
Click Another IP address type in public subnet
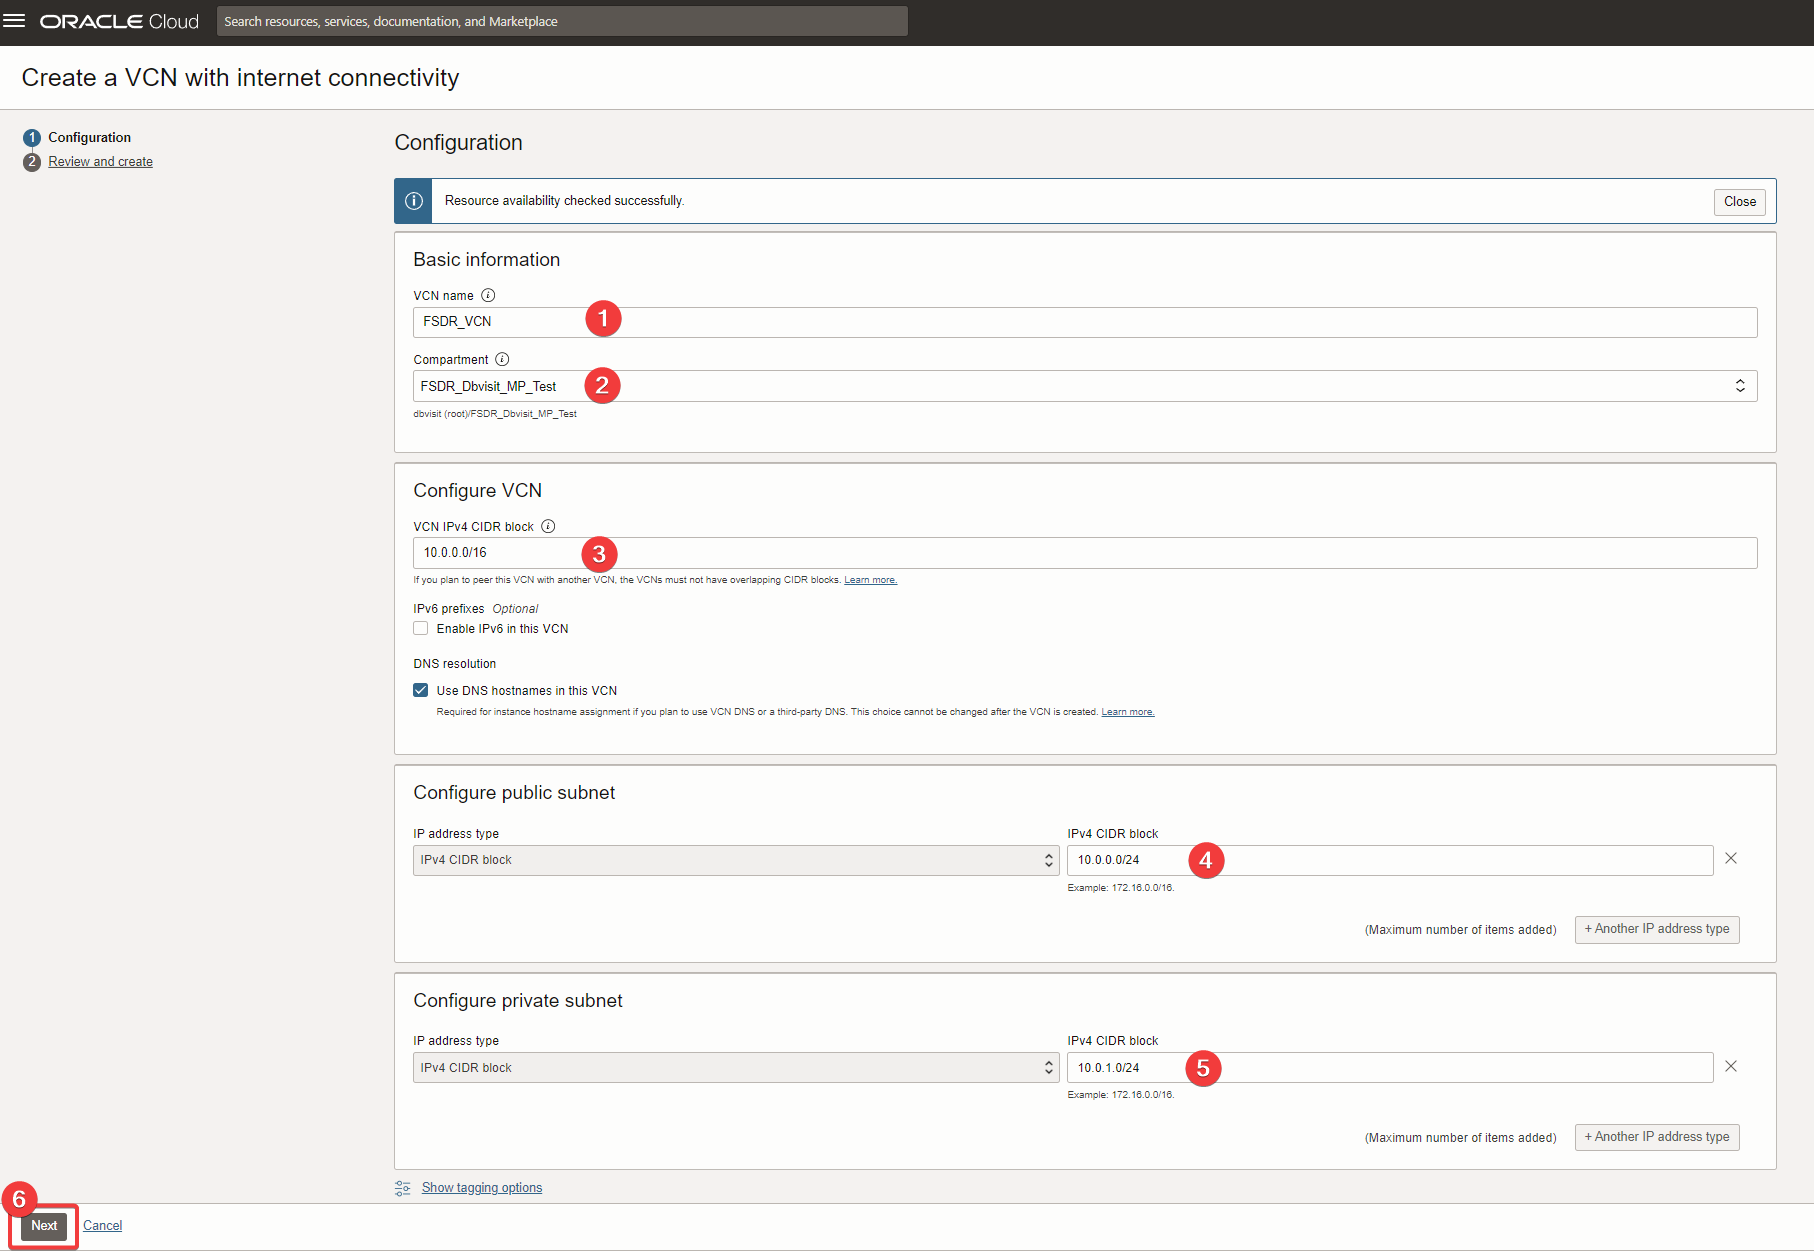[x=1657, y=929]
